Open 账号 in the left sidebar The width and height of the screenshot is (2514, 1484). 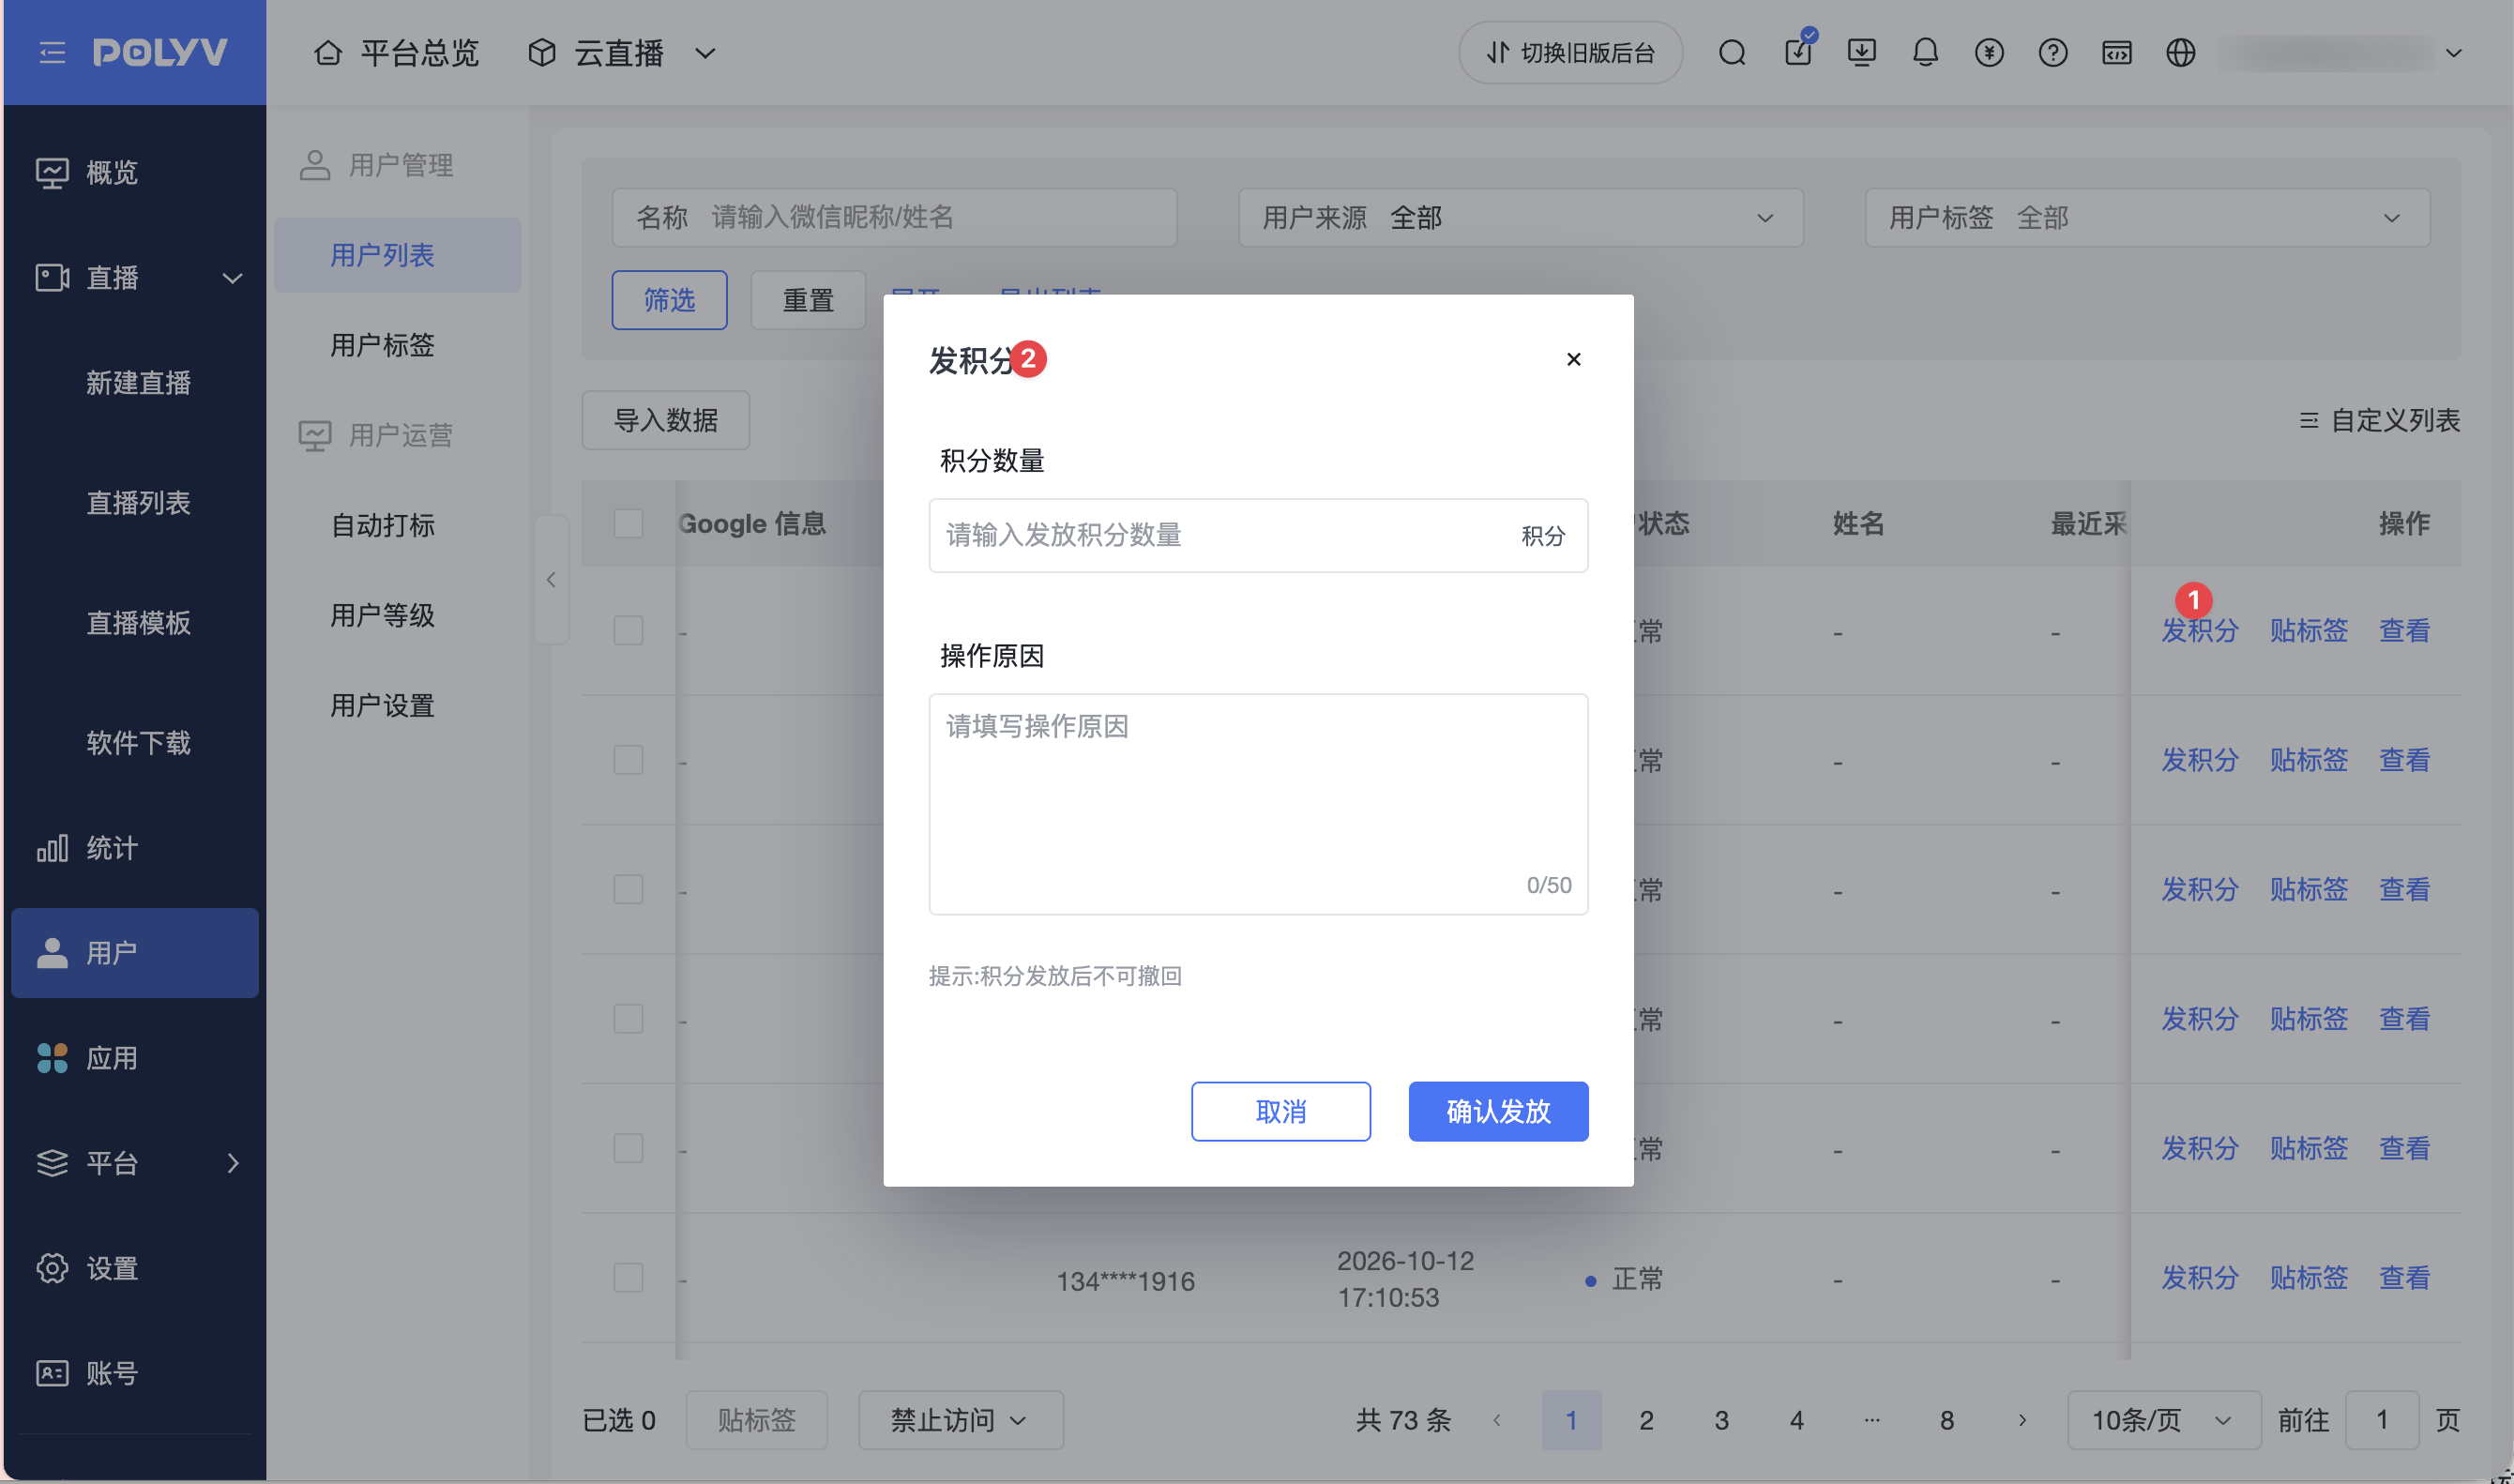[135, 1373]
